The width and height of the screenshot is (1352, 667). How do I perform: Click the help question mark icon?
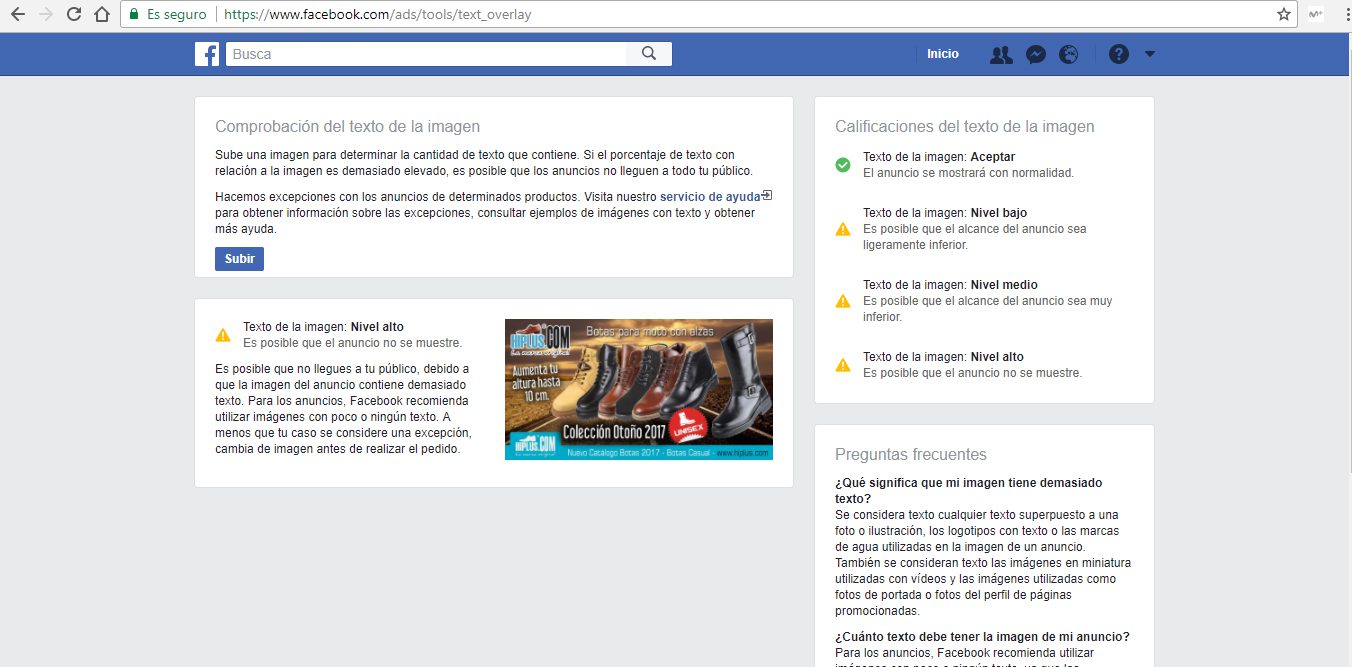[1119, 55]
